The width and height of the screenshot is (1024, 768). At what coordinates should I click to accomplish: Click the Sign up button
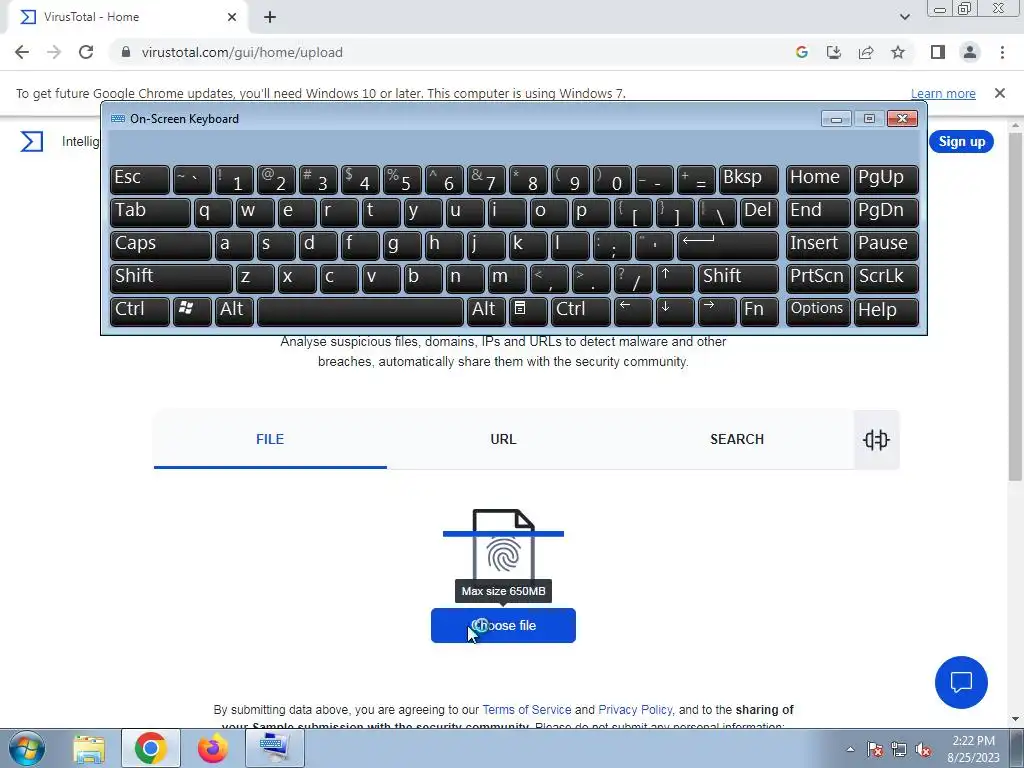pyautogui.click(x=961, y=142)
